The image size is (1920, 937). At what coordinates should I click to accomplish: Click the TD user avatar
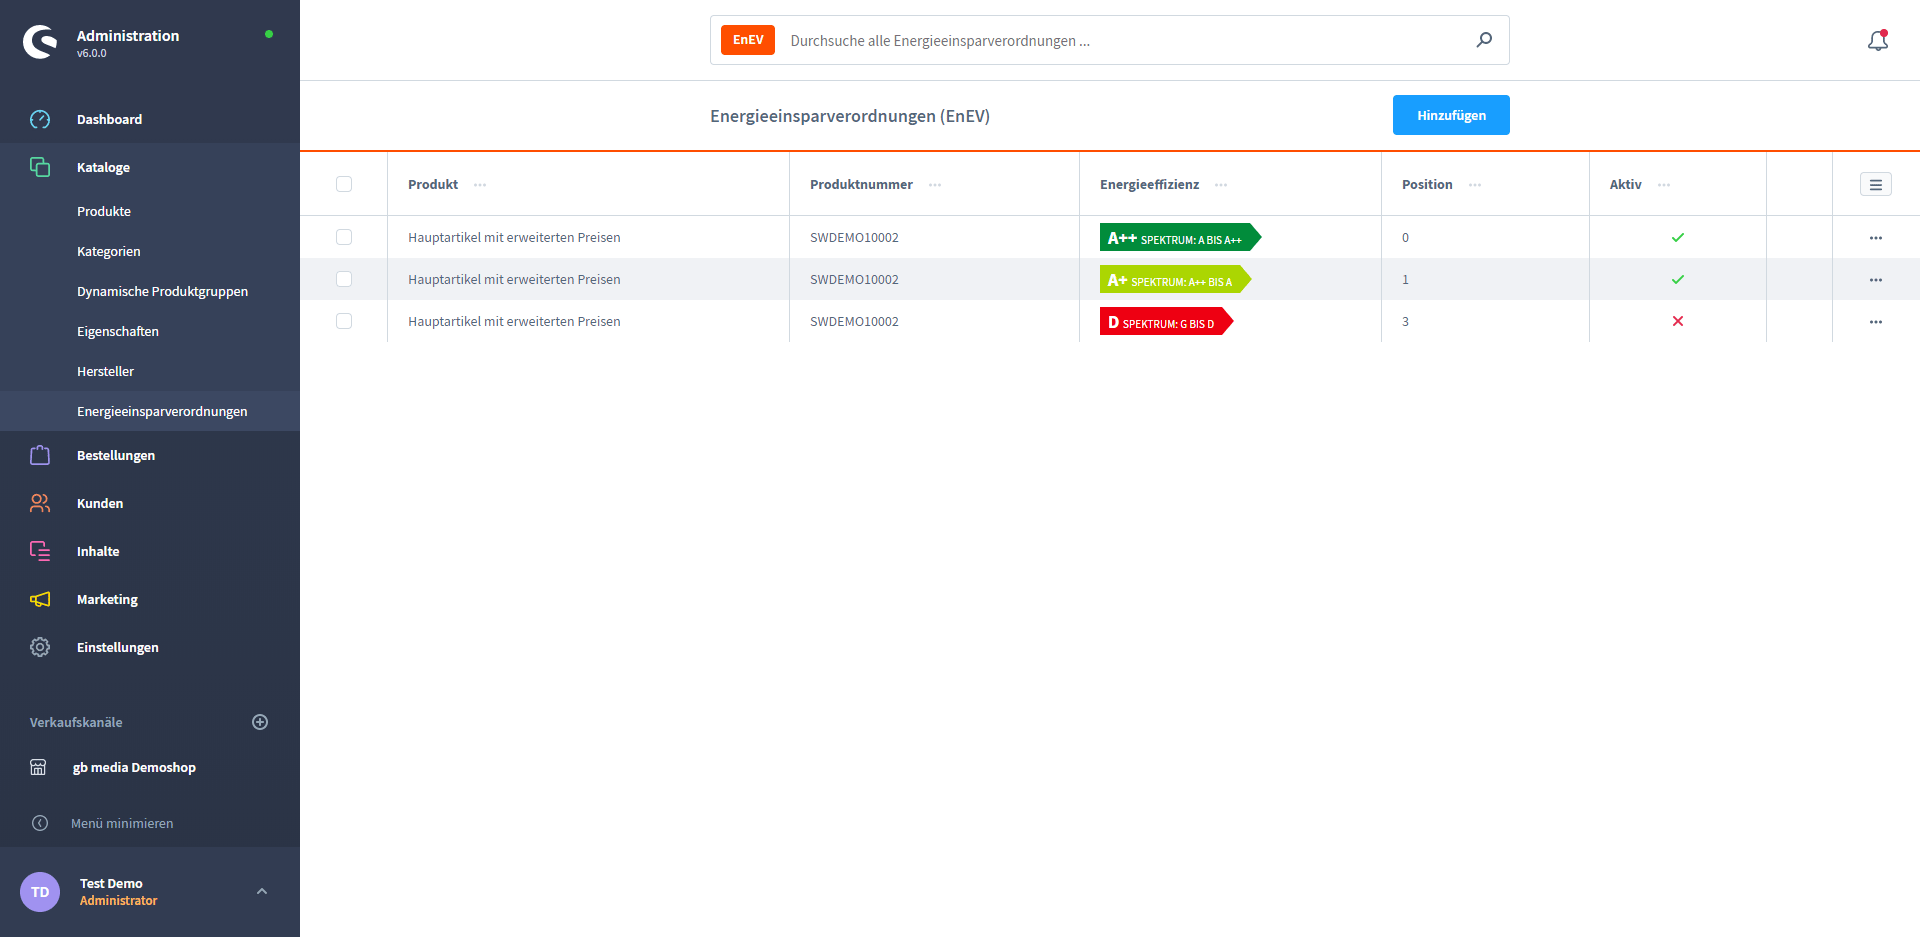point(40,892)
